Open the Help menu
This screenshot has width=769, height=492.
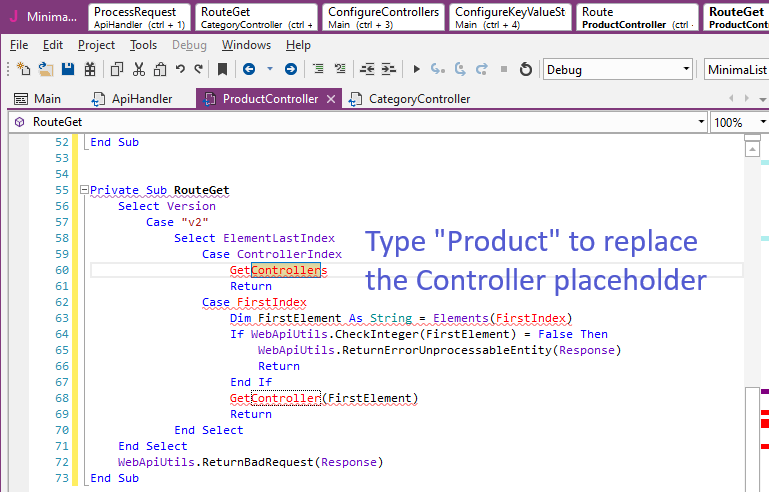(x=298, y=45)
